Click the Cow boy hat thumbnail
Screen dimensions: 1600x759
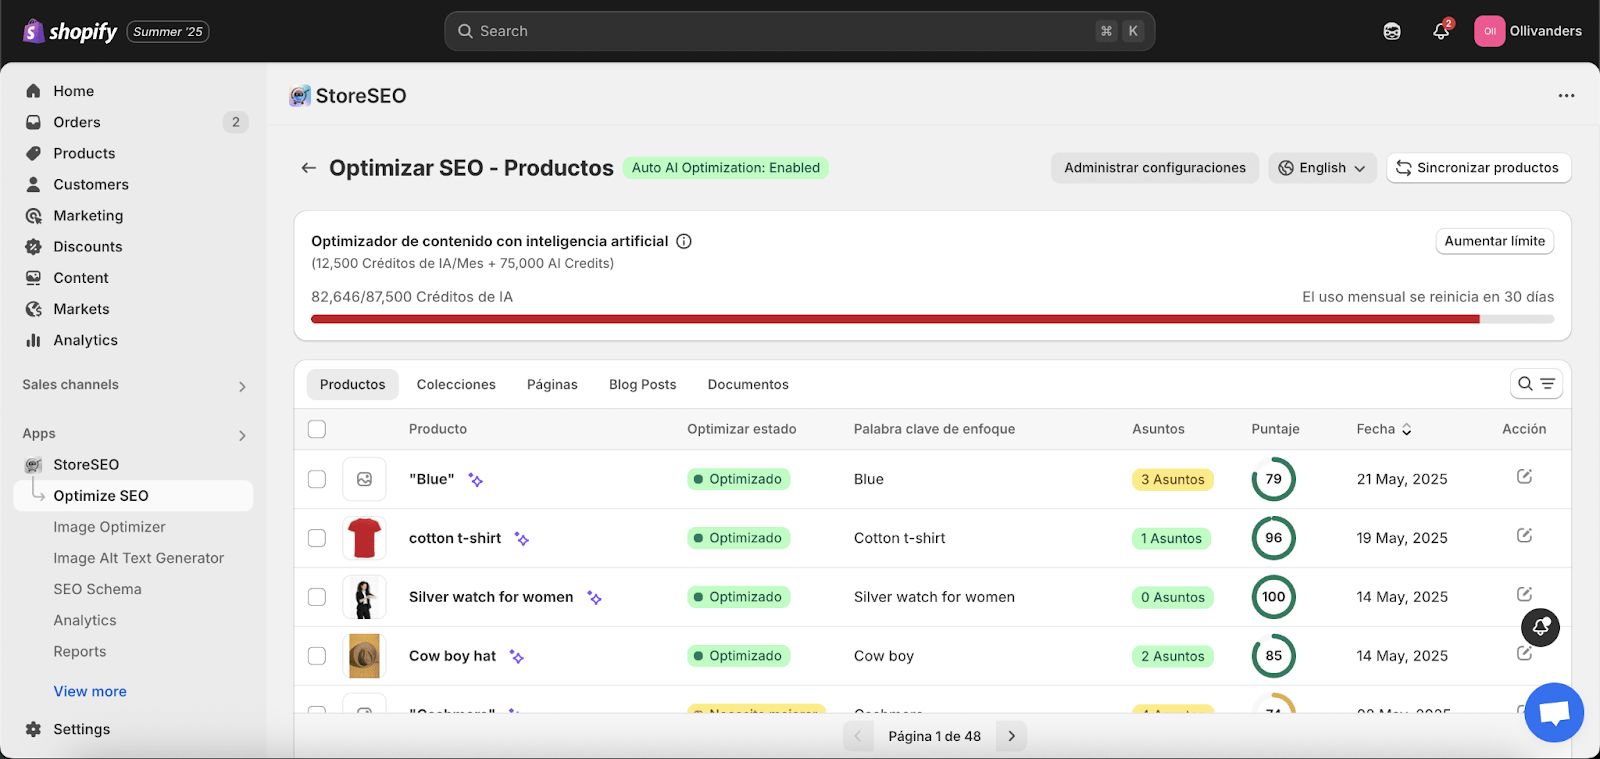click(x=364, y=656)
